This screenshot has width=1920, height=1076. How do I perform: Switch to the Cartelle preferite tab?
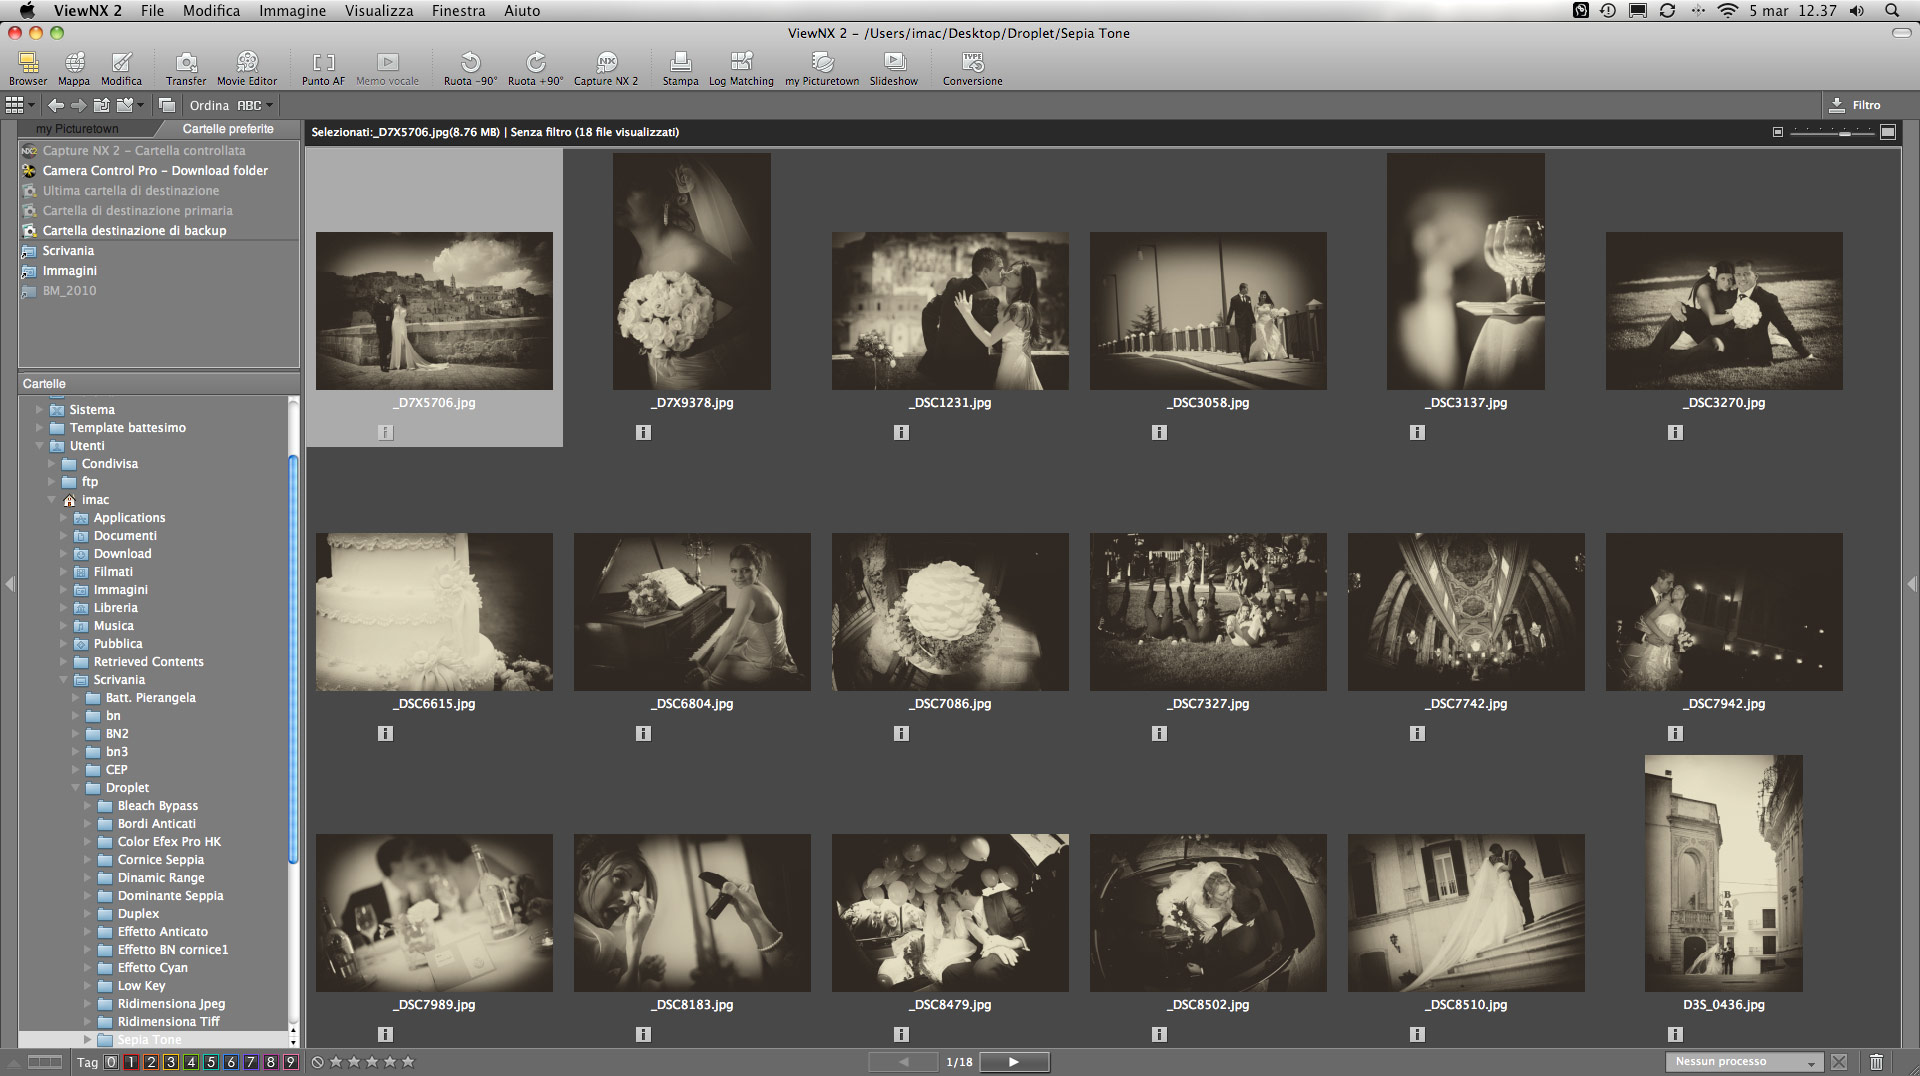click(228, 129)
